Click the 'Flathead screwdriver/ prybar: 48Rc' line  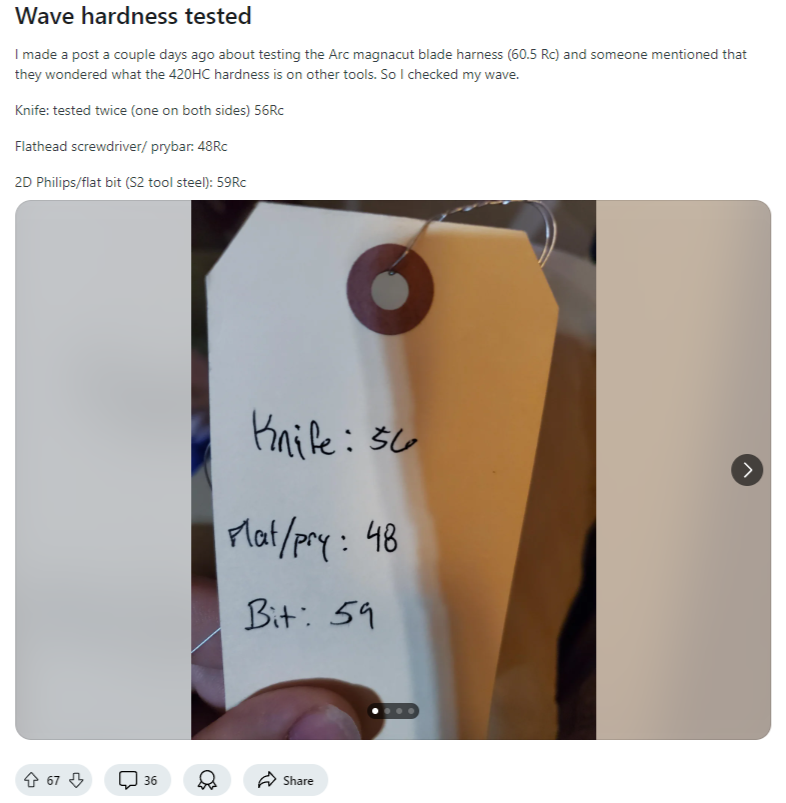[x=121, y=146]
